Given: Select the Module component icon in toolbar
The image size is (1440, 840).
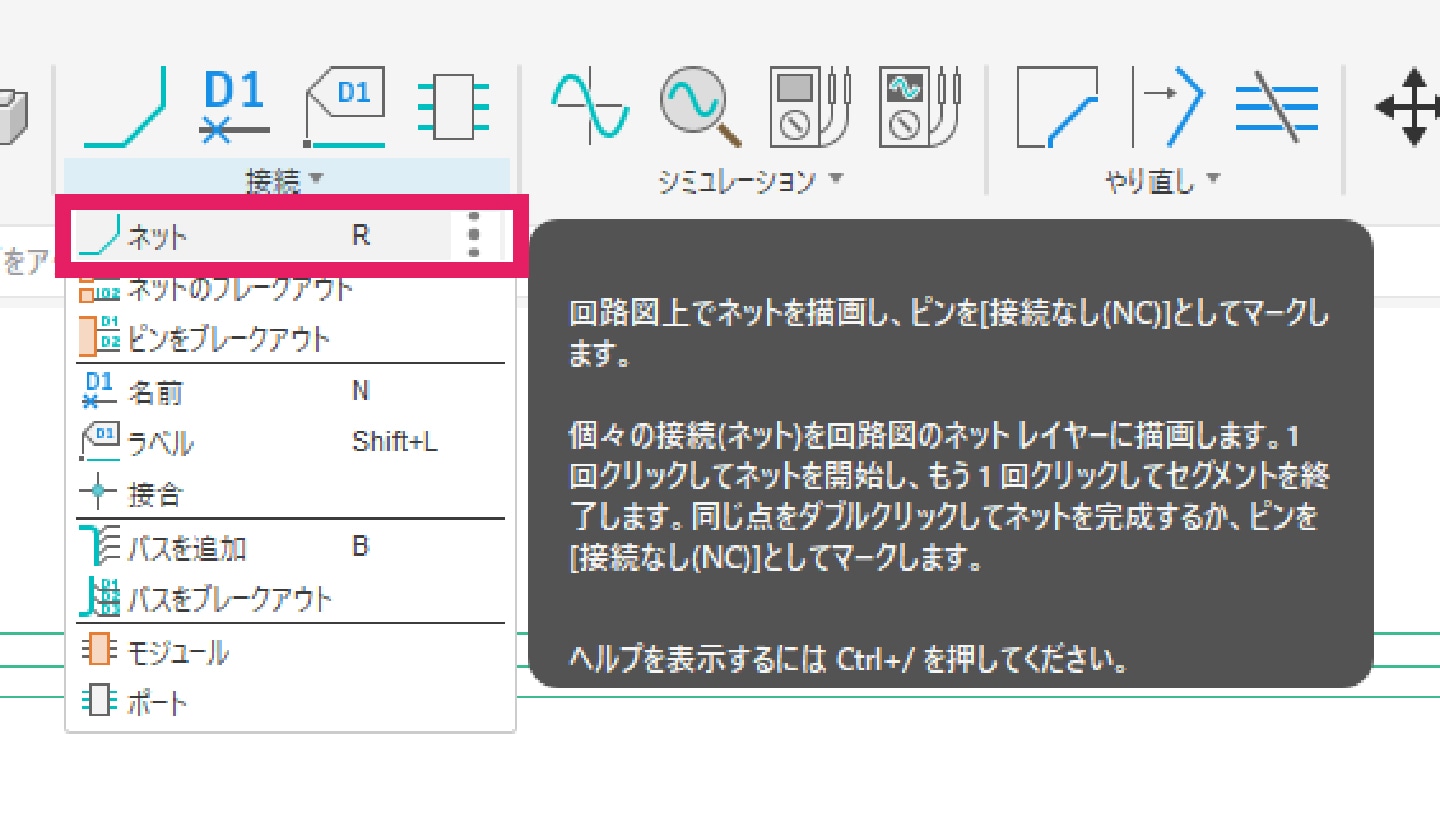Looking at the screenshot, I should (x=453, y=107).
